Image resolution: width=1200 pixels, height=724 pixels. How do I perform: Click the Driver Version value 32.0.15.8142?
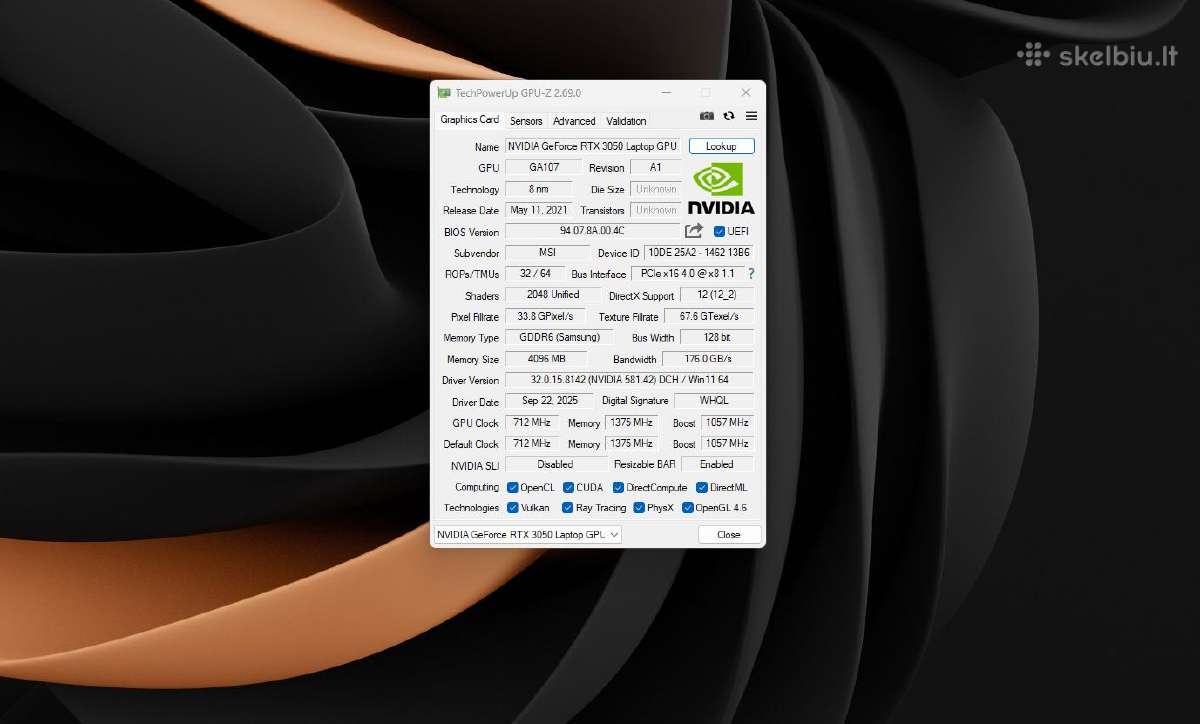630,381
